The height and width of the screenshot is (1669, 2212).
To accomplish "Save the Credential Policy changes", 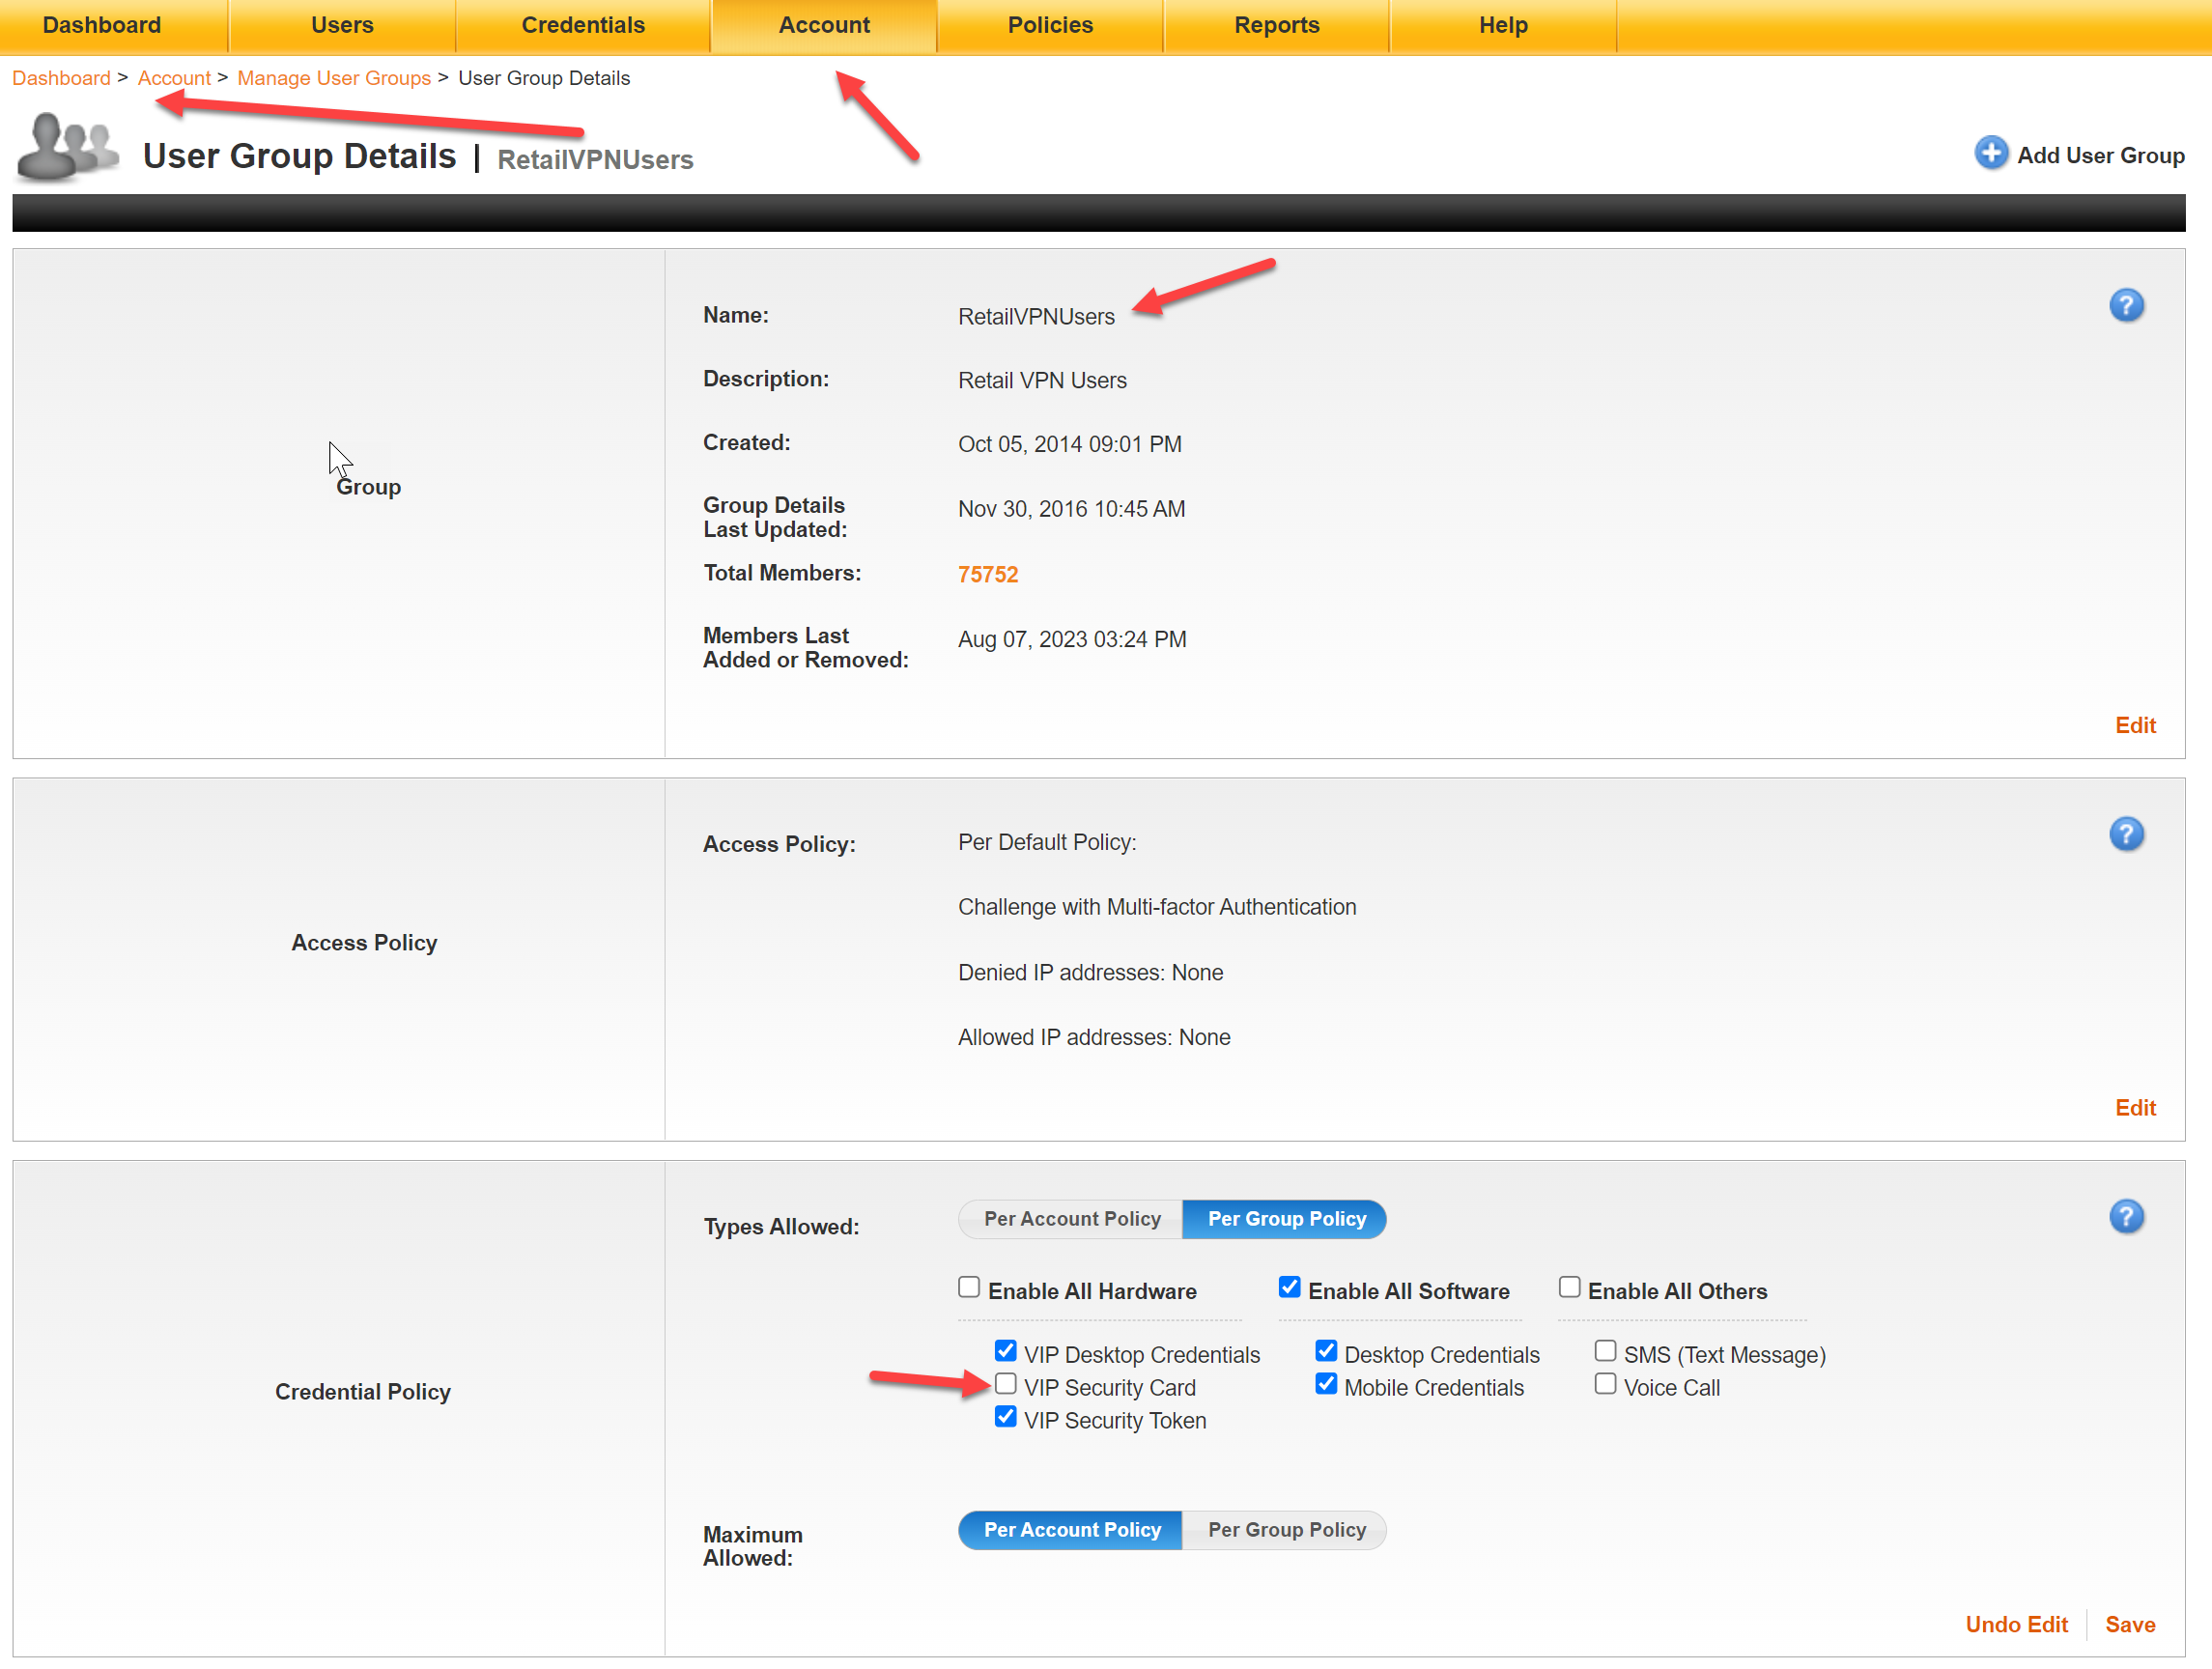I will coord(2129,1625).
